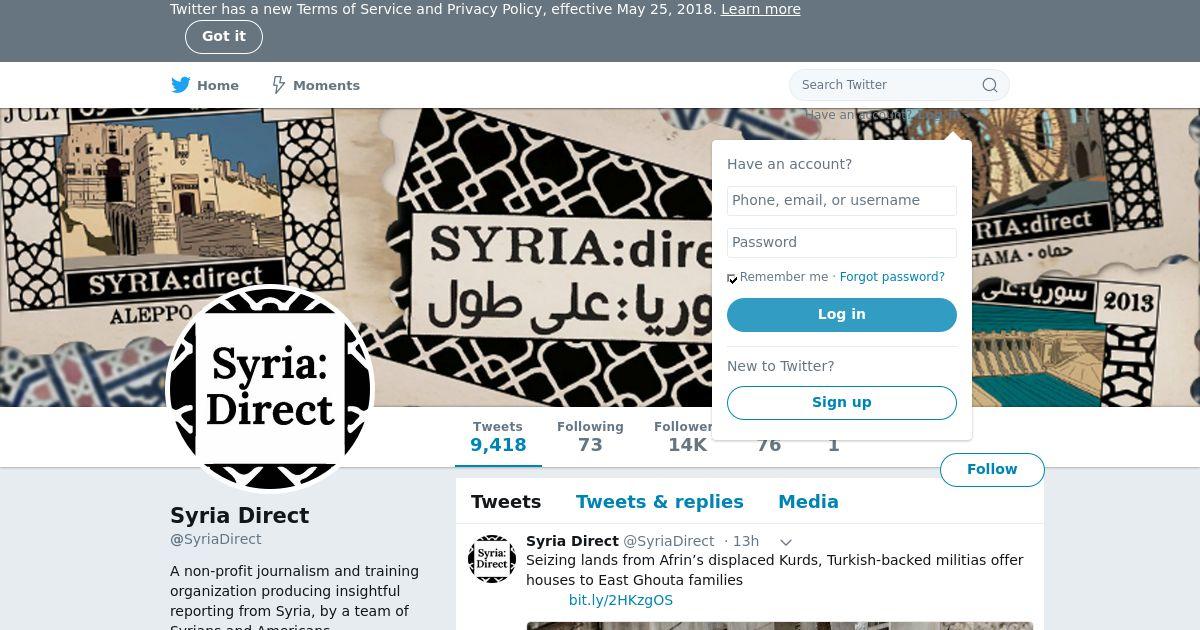
Task: Toggle the Remember me checkbox
Action: click(732, 279)
